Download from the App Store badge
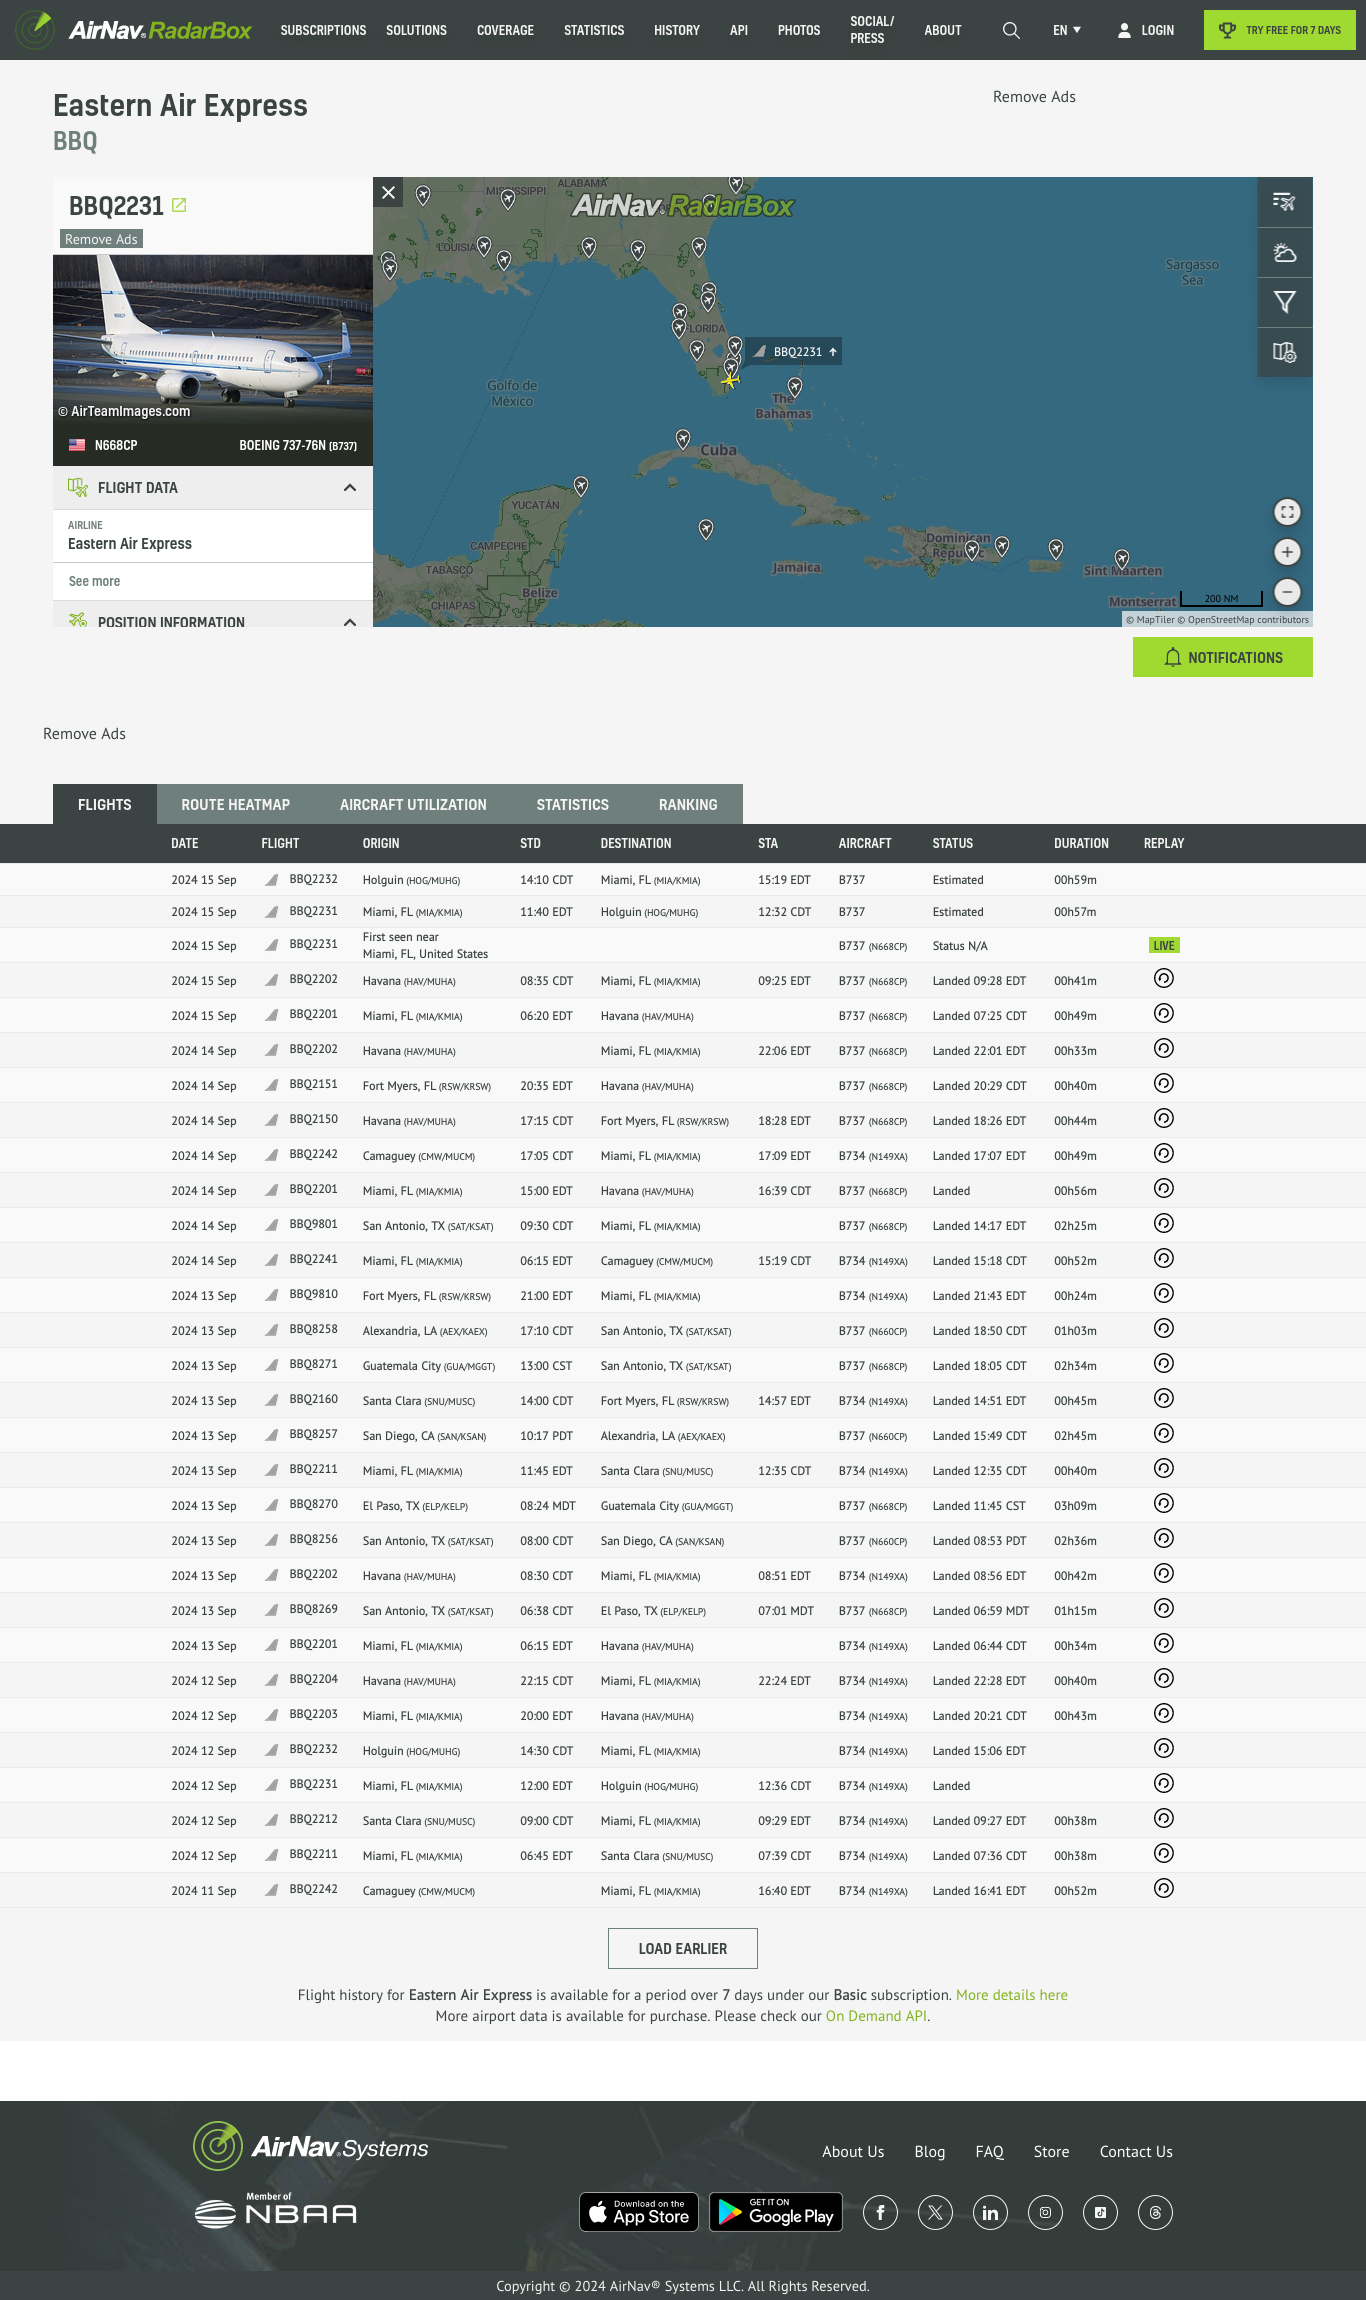Screen dimensions: 1366x2300 [x=639, y=2212]
